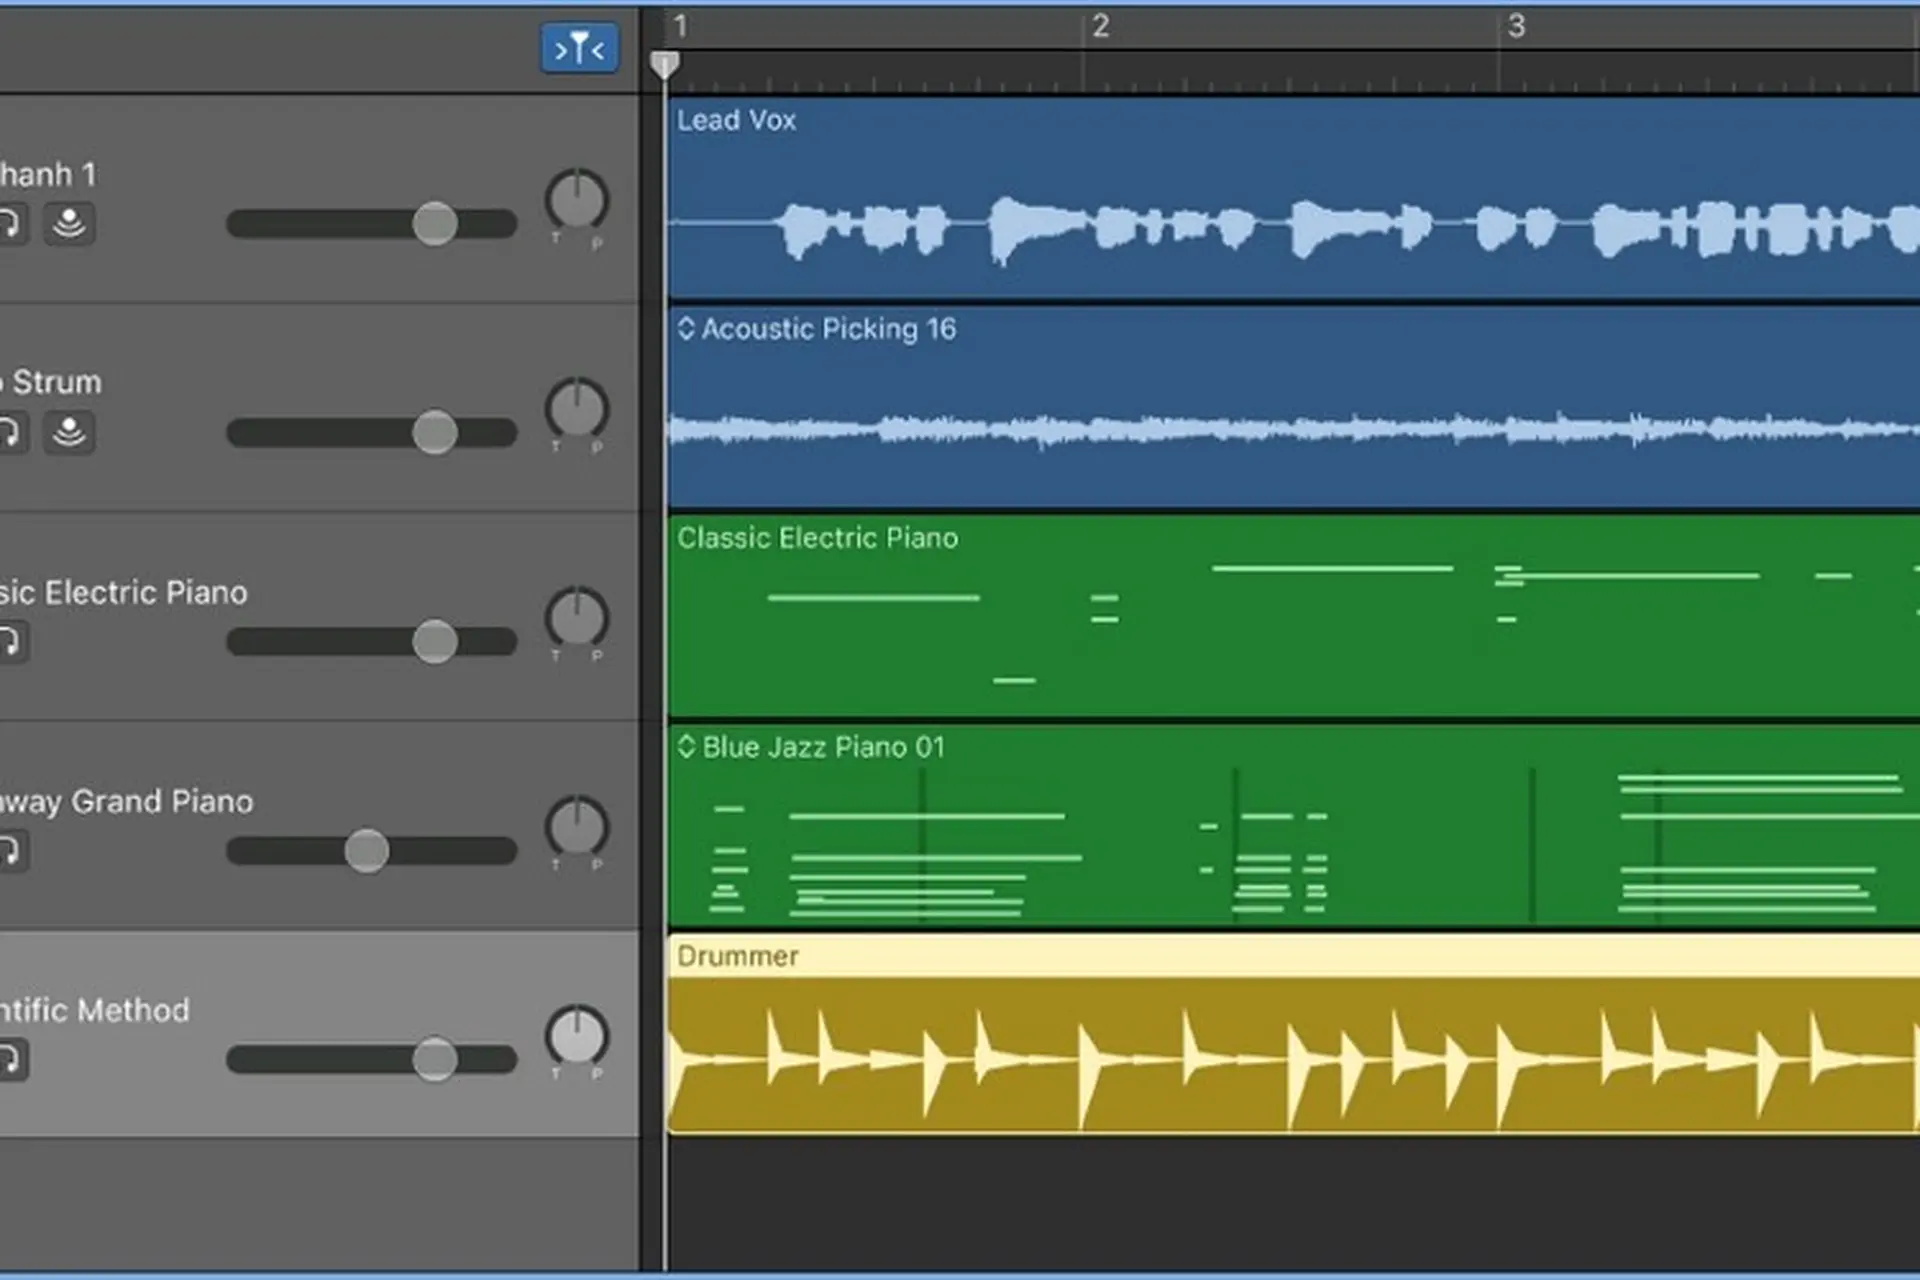Select the Drummer region
The height and width of the screenshot is (1280, 1920).
(x=1294, y=1034)
